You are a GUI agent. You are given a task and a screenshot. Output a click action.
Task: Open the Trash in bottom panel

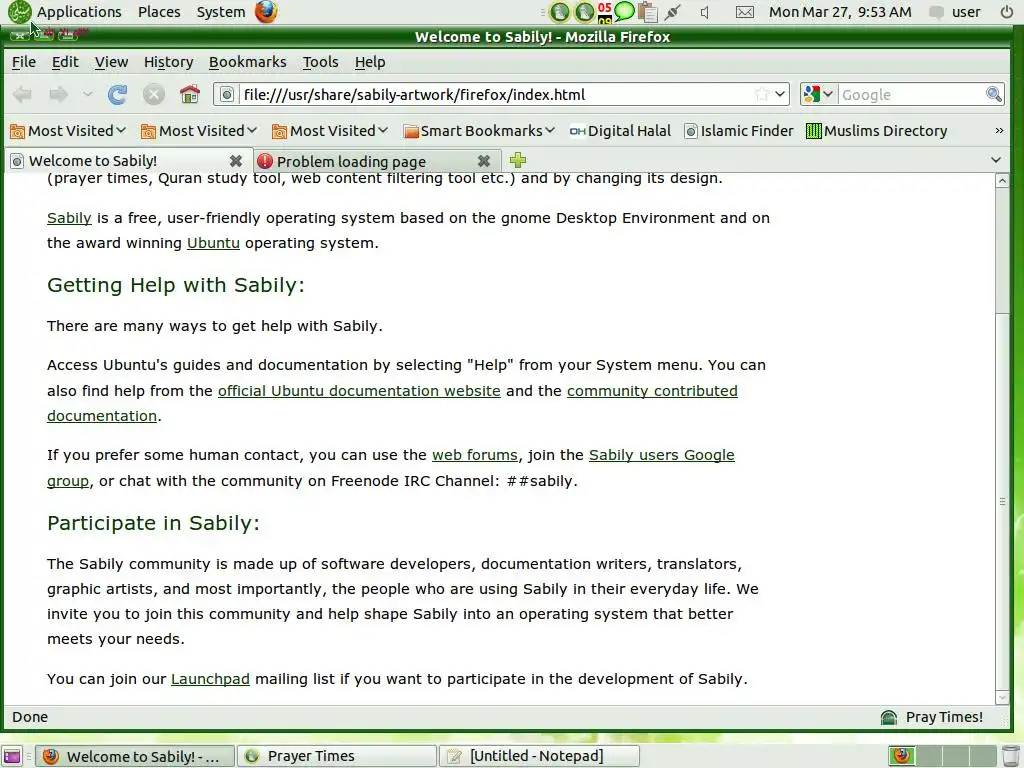click(1011, 756)
